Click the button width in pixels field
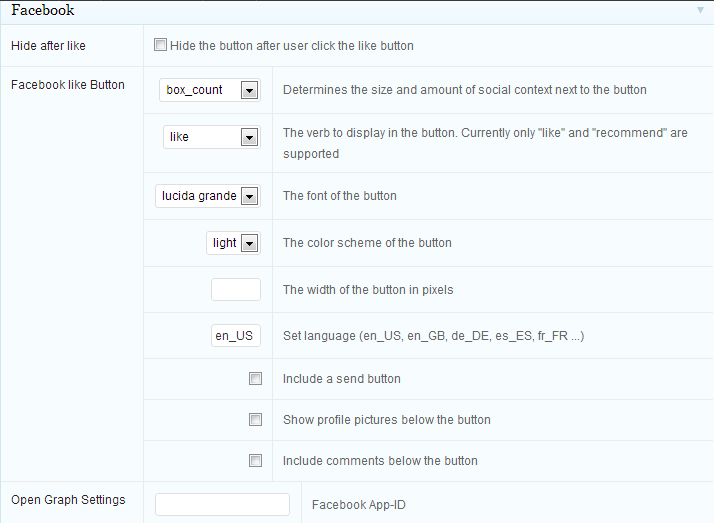This screenshot has width=714, height=523. point(236,289)
